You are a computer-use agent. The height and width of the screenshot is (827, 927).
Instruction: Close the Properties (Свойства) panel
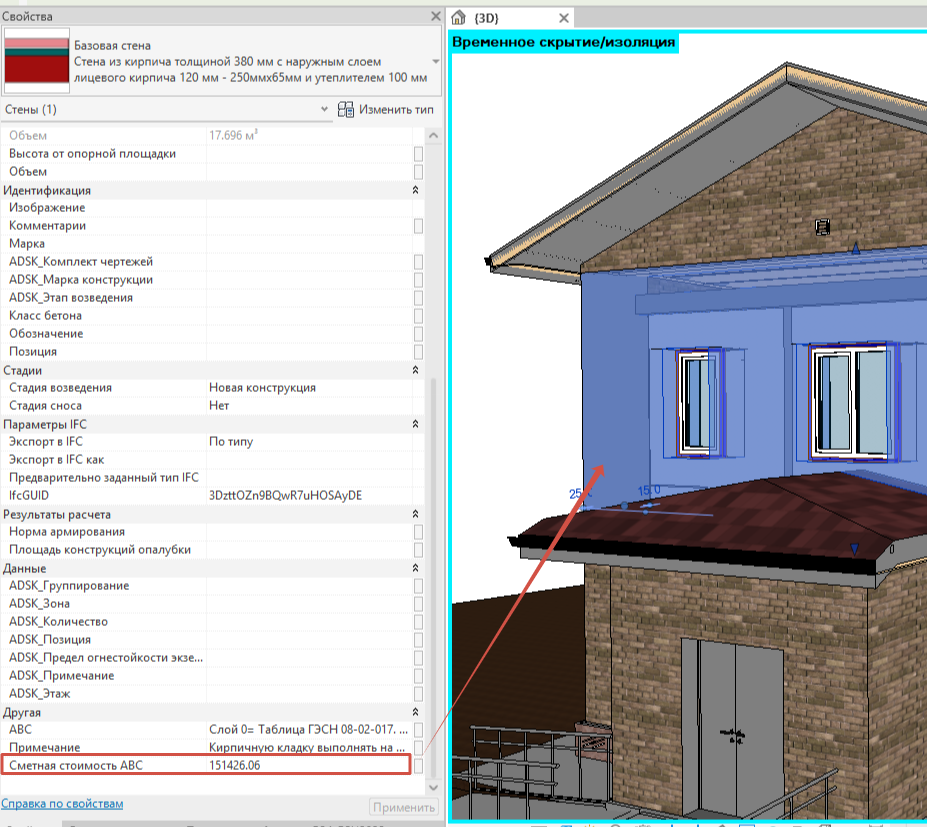[x=436, y=16]
